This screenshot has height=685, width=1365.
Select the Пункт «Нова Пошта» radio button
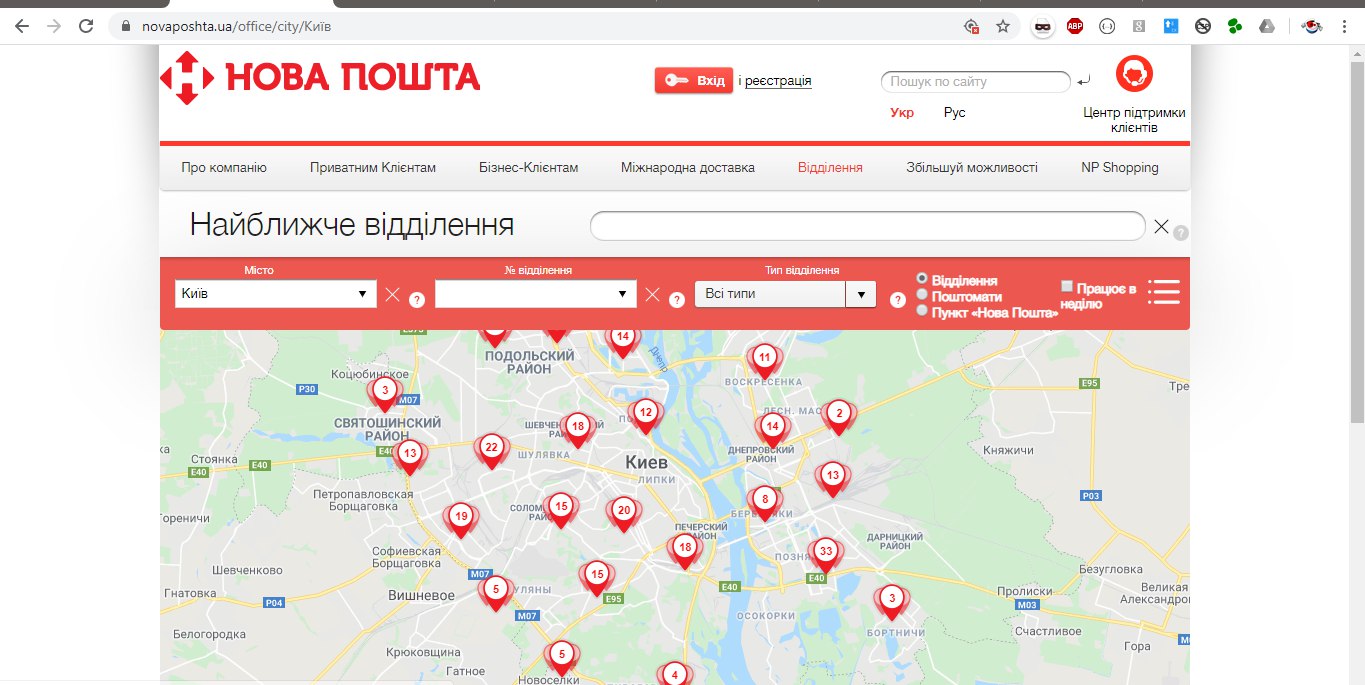tap(922, 310)
